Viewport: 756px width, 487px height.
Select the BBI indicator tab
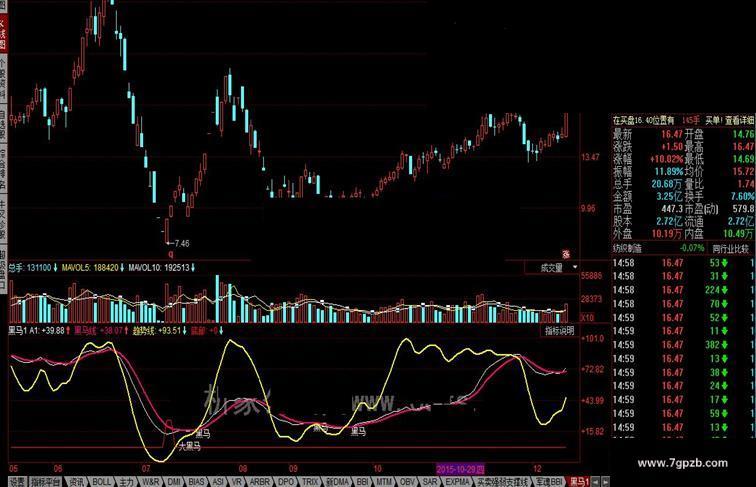[x=363, y=481]
